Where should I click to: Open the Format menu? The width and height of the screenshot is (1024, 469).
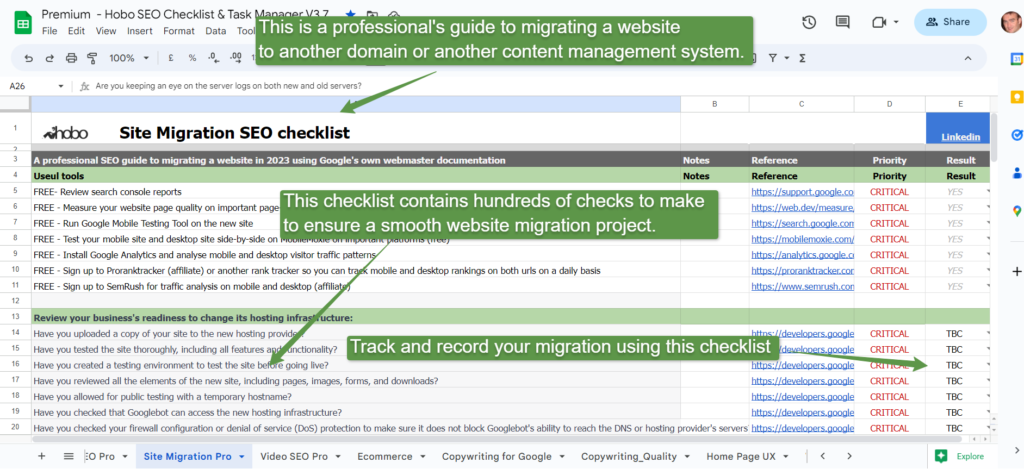(179, 31)
